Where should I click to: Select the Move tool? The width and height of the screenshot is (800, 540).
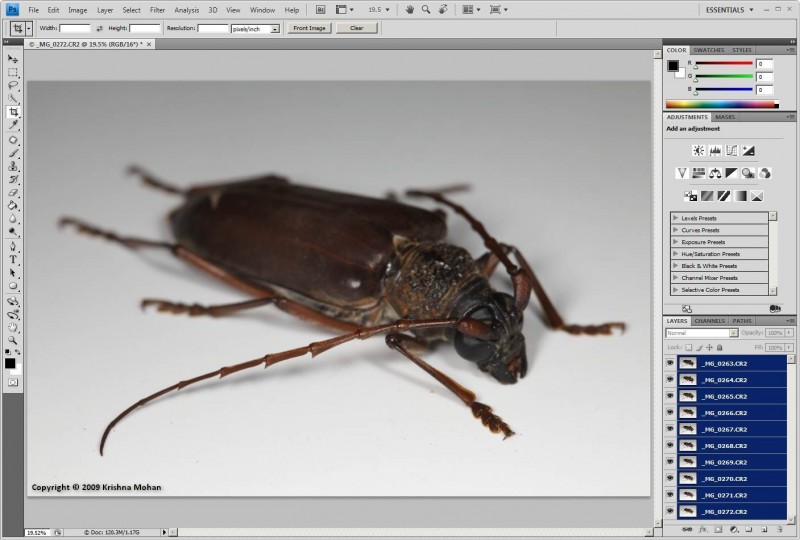[x=13, y=59]
